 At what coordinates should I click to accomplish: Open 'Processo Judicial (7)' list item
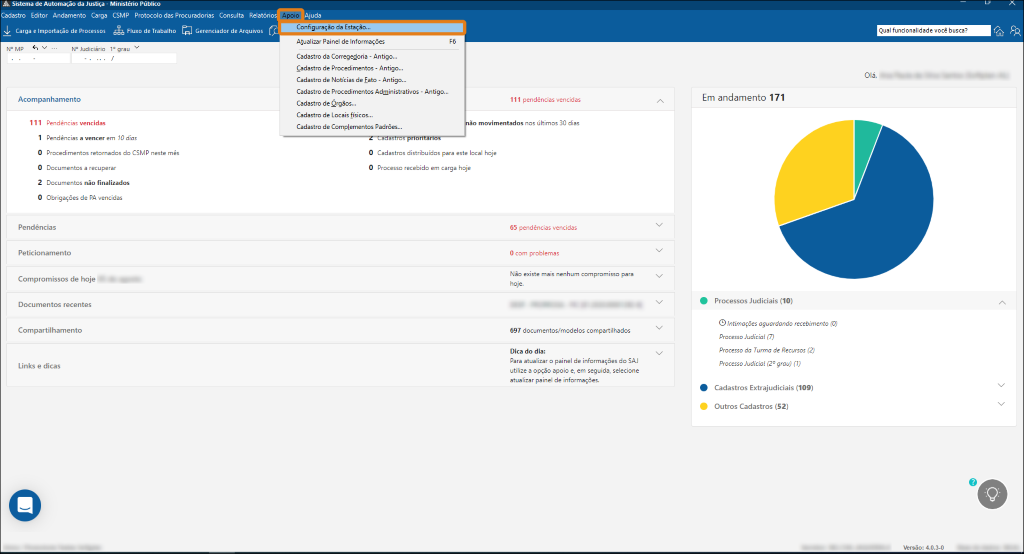pos(746,337)
